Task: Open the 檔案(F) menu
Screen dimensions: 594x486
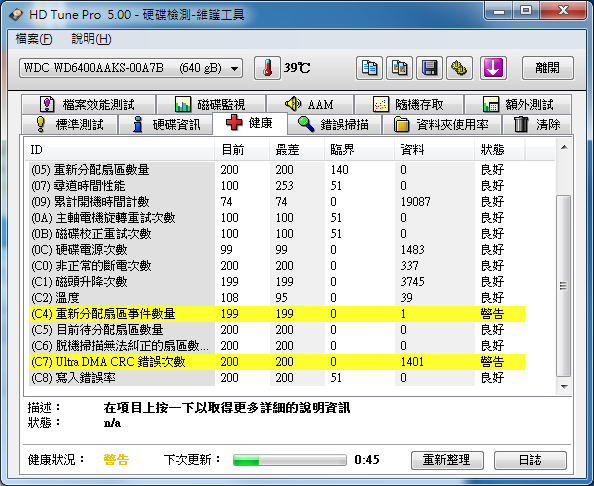Action: pos(34,39)
